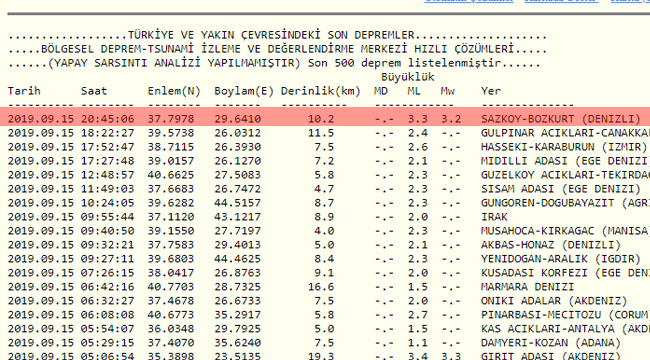
Task: Click the MARMARA DENIZI location entry
Action: [x=527, y=287]
